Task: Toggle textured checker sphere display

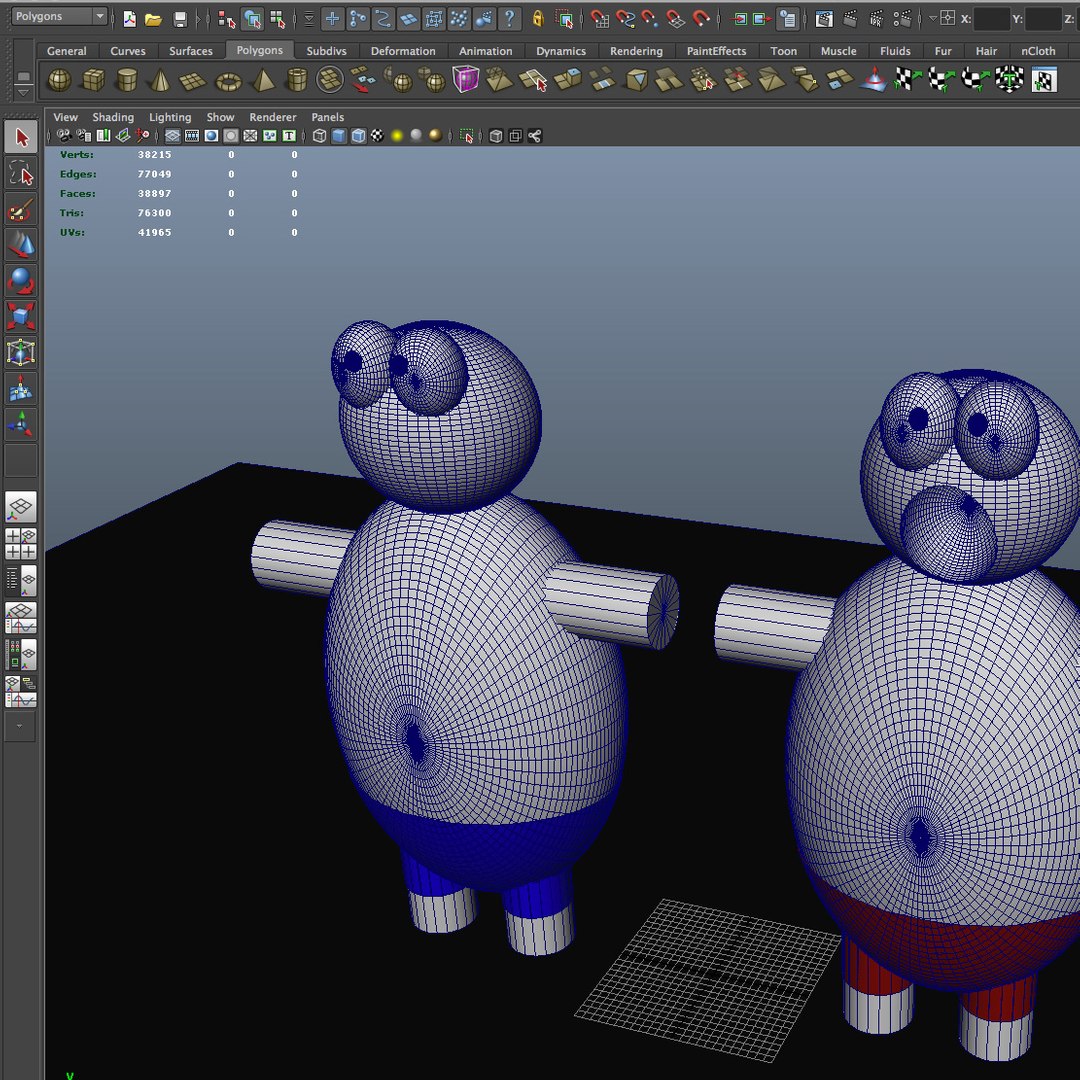Action: (377, 136)
